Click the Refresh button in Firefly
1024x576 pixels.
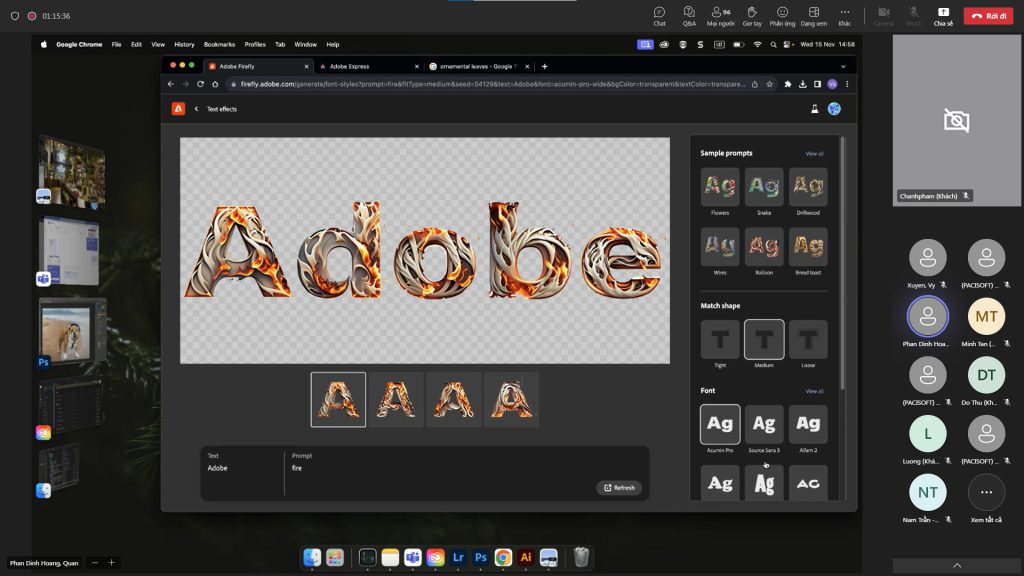click(x=619, y=488)
